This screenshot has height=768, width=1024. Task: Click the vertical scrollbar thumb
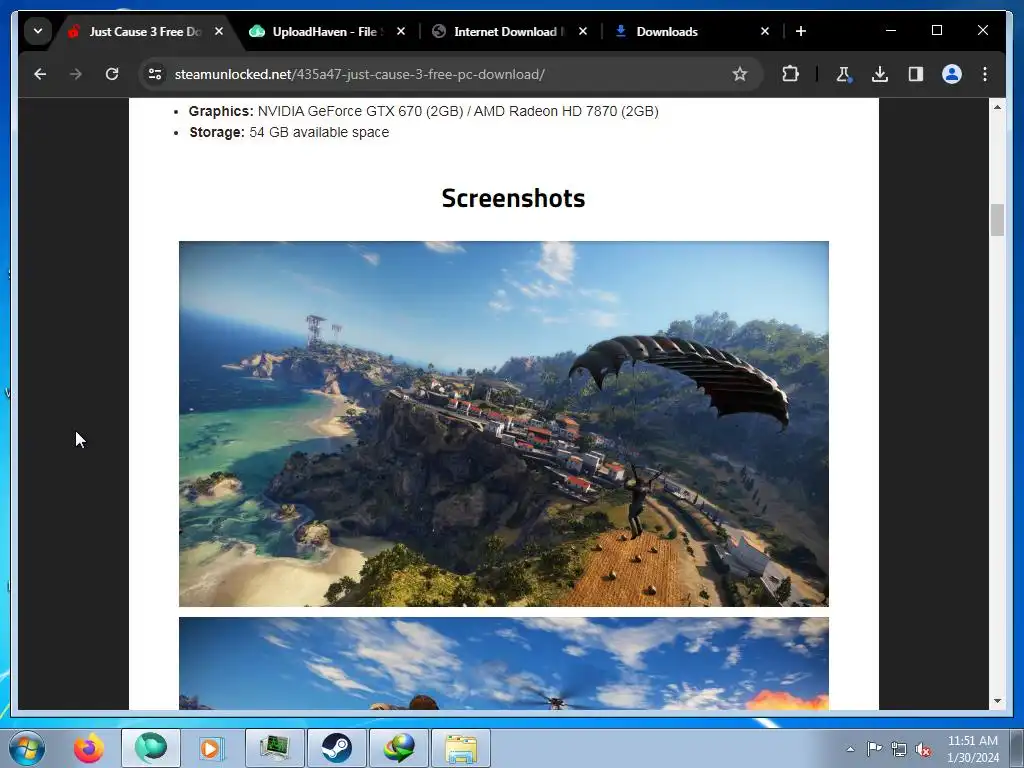coord(997,220)
